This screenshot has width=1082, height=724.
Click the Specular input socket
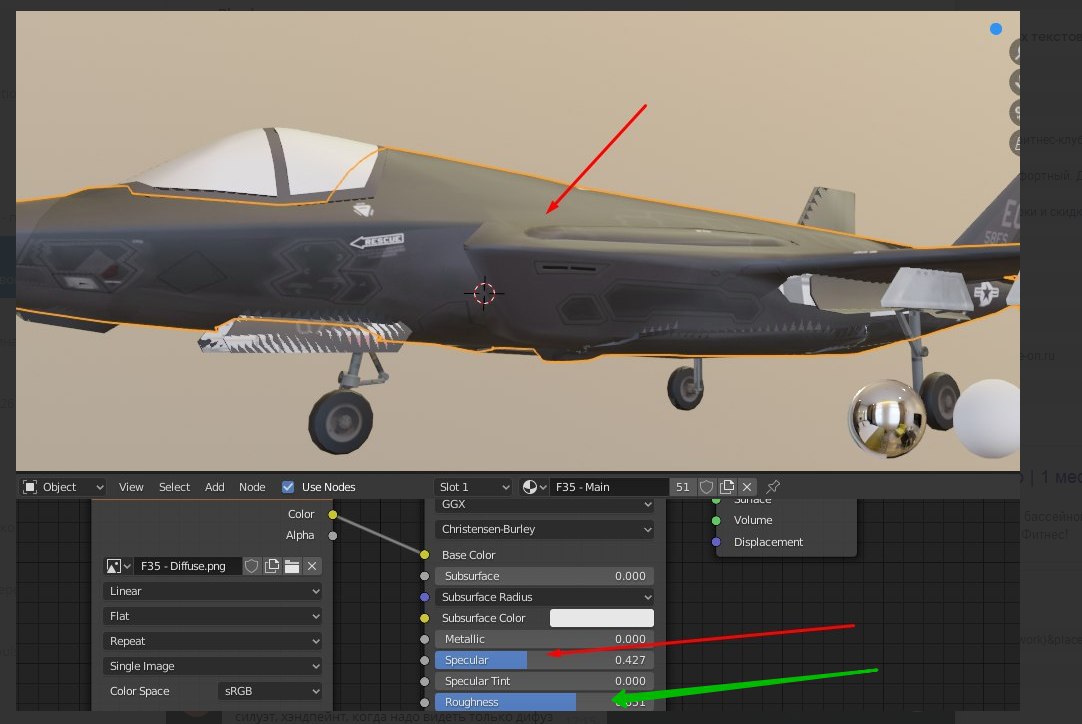(424, 661)
